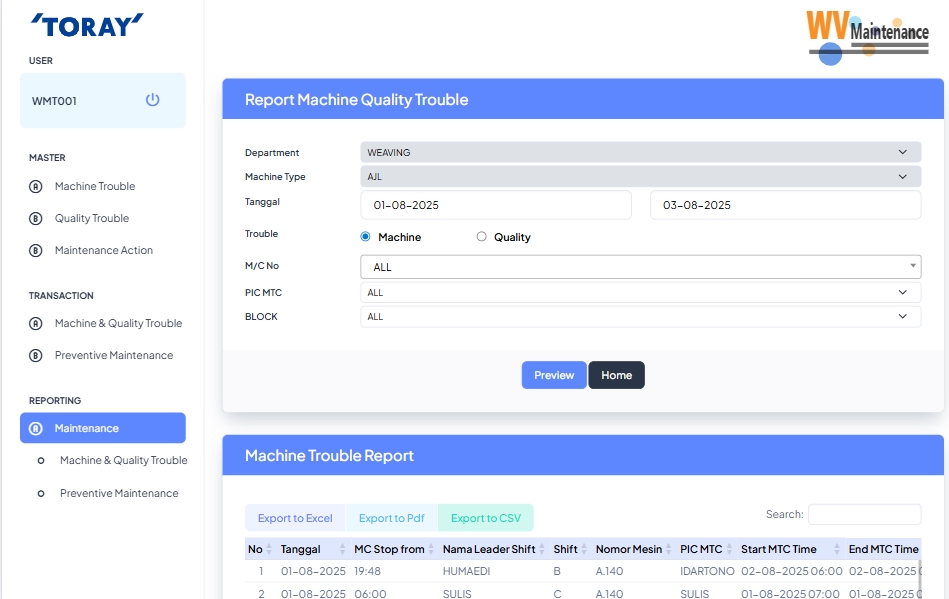Select the Machine trouble radio button
This screenshot has width=949, height=599.
coord(366,237)
